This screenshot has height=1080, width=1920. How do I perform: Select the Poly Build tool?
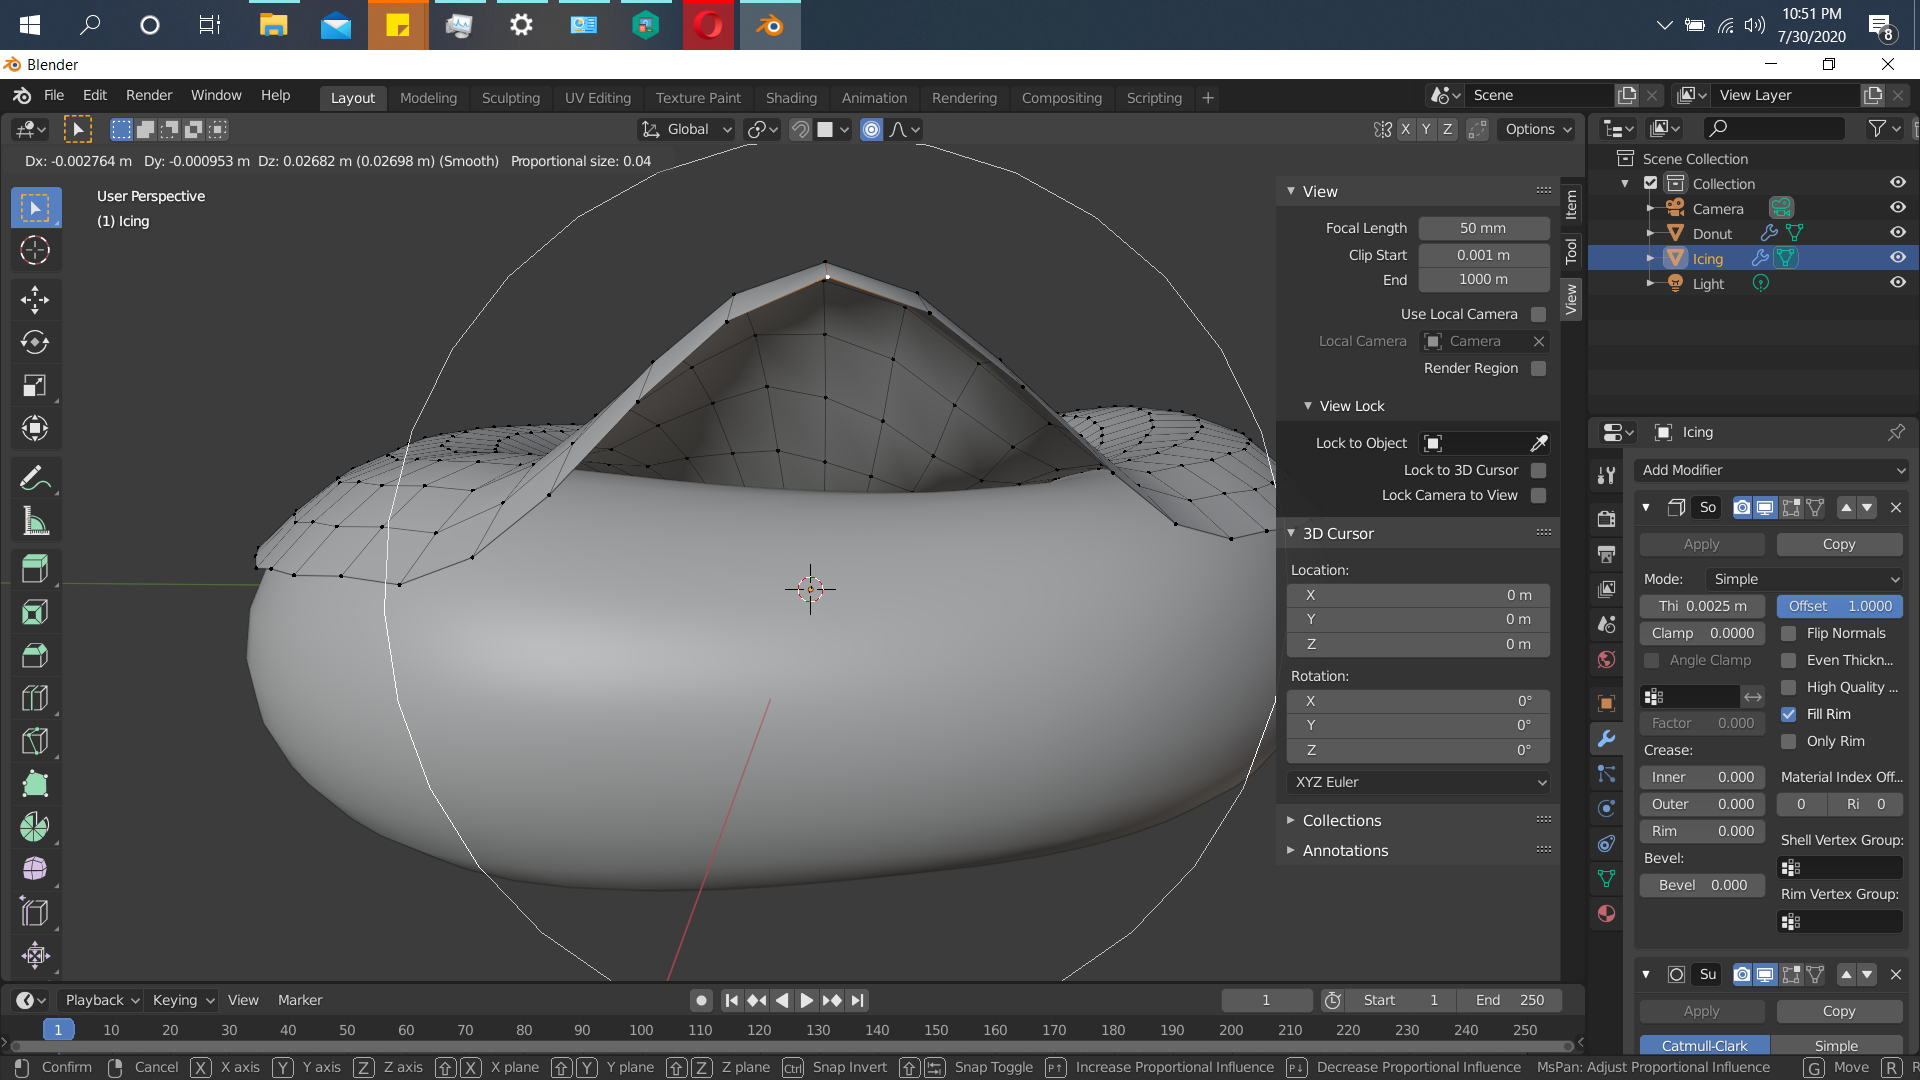[35, 784]
